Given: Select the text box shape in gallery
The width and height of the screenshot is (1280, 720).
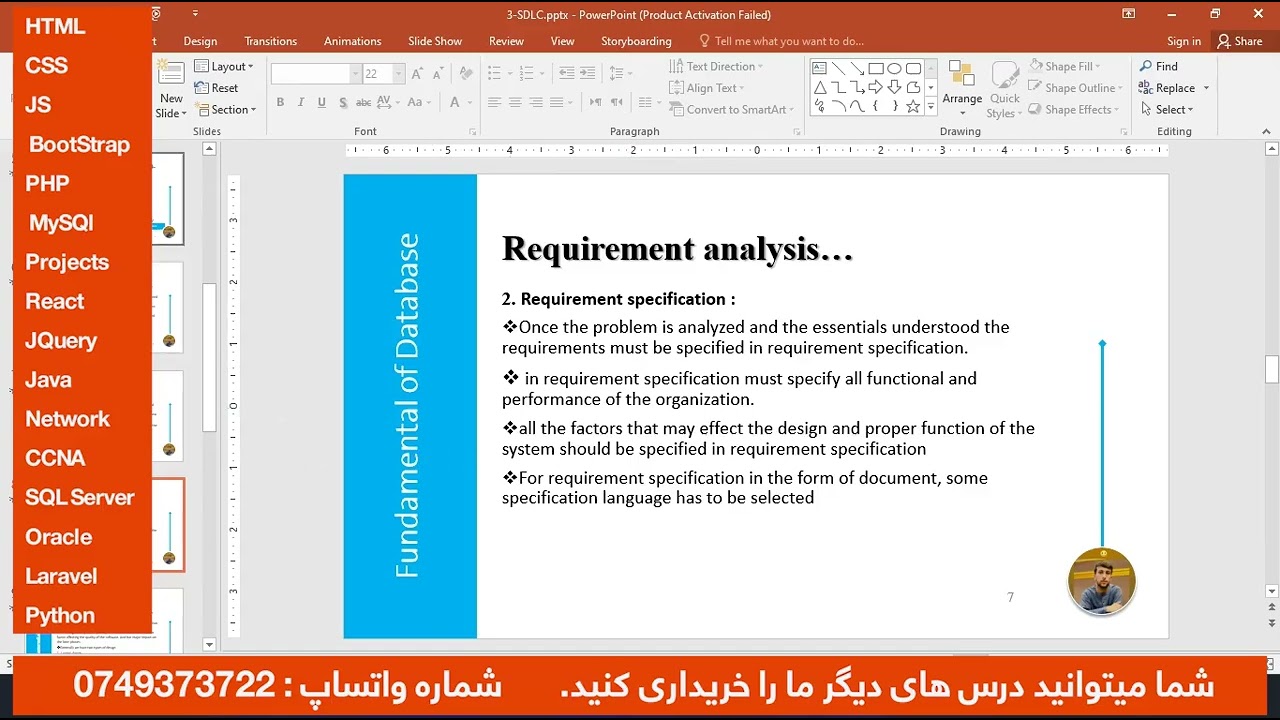Looking at the screenshot, I should pyautogui.click(x=819, y=68).
